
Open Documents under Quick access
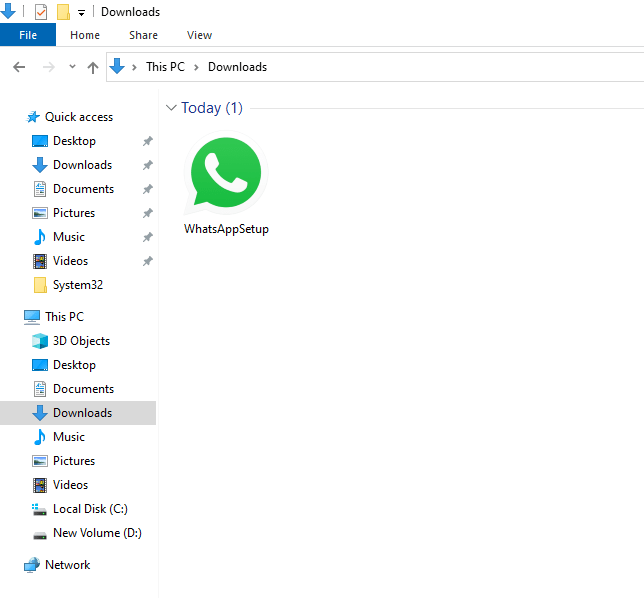coord(83,189)
